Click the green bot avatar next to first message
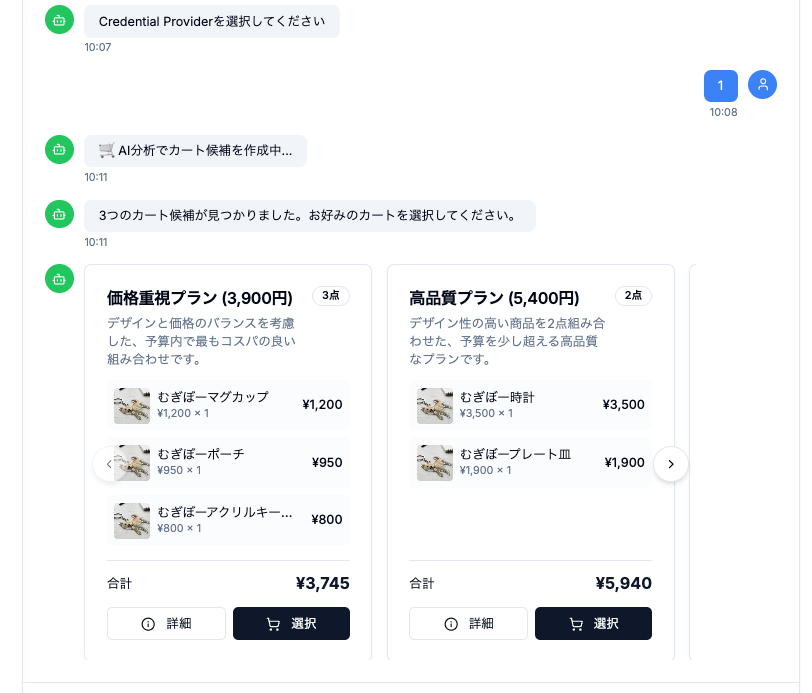Viewport: 812px width, 693px height. click(x=59, y=20)
